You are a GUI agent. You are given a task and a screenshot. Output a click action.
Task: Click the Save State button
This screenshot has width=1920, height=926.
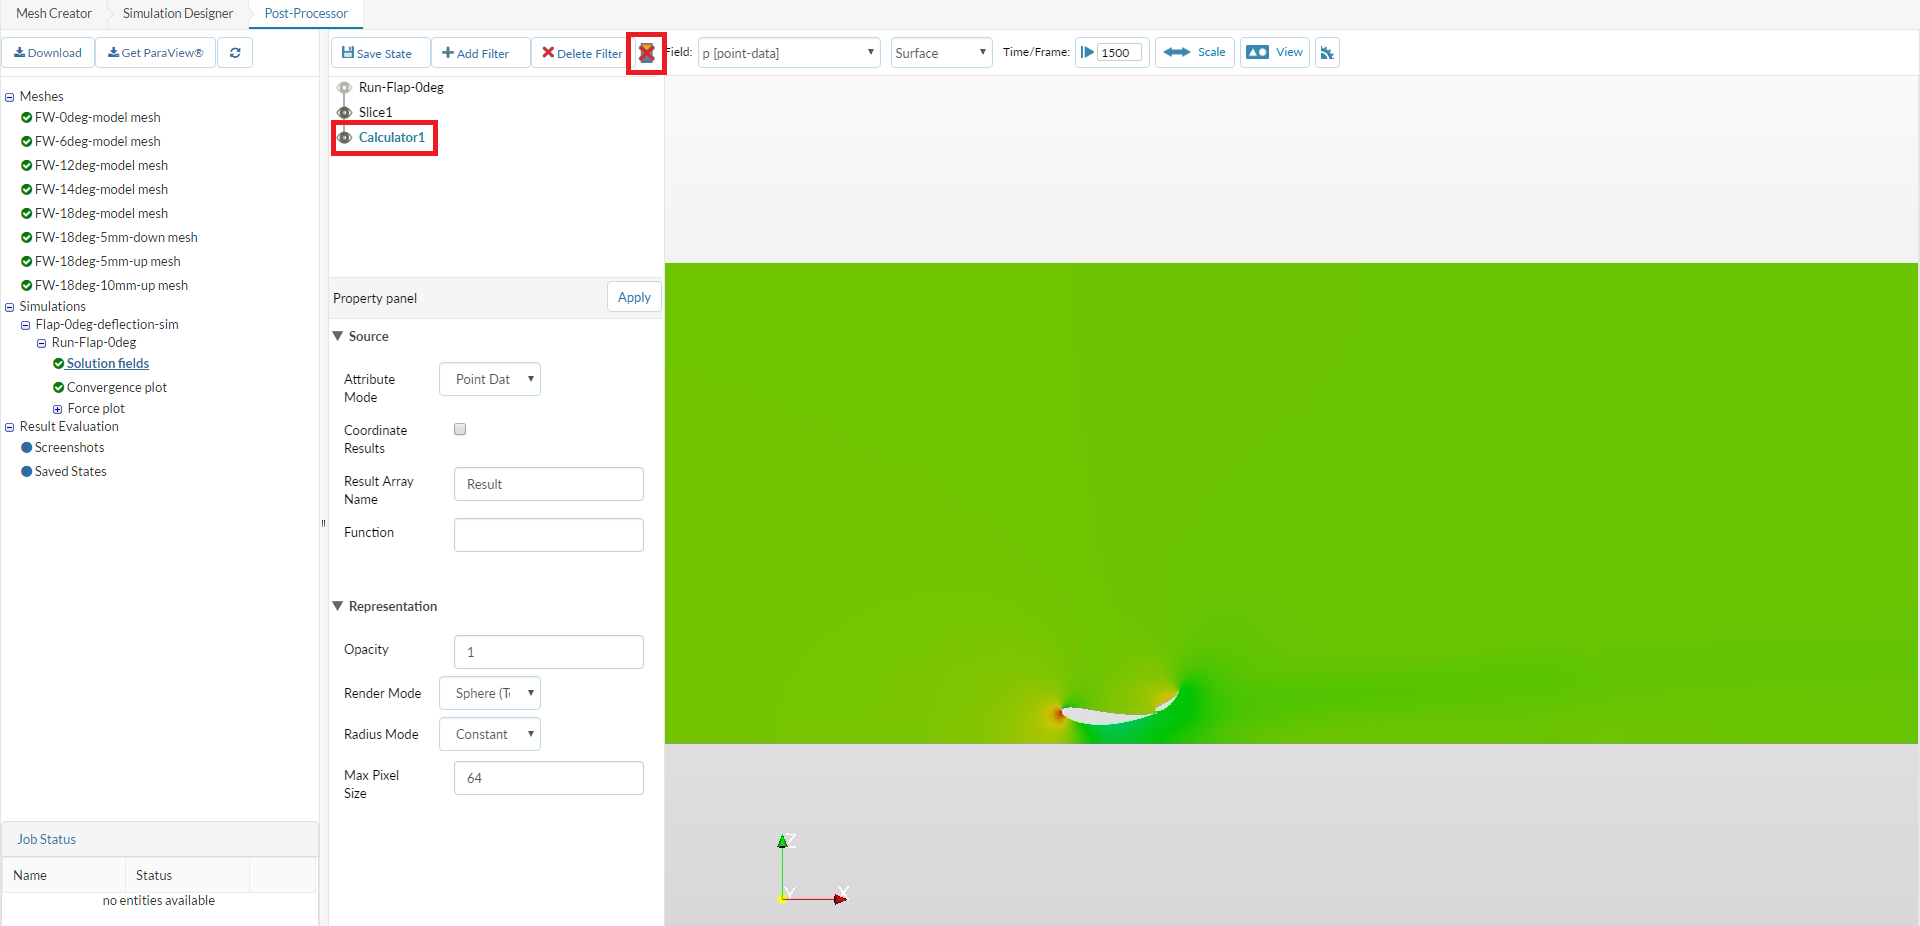pos(380,53)
